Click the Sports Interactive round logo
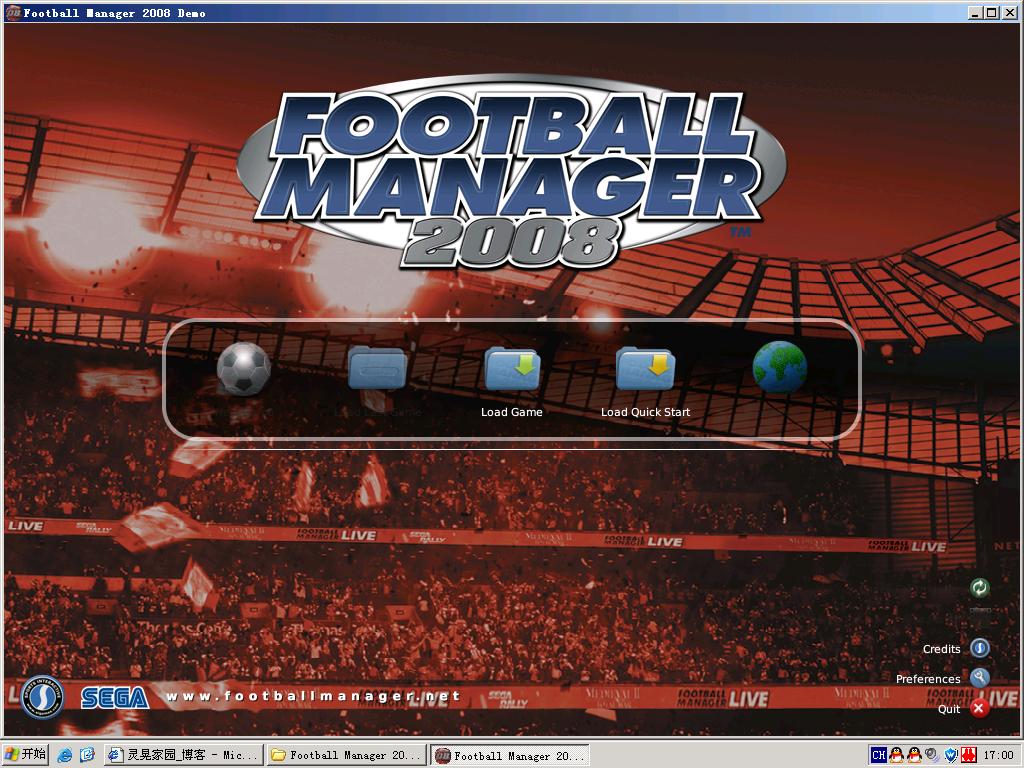 click(x=42, y=697)
